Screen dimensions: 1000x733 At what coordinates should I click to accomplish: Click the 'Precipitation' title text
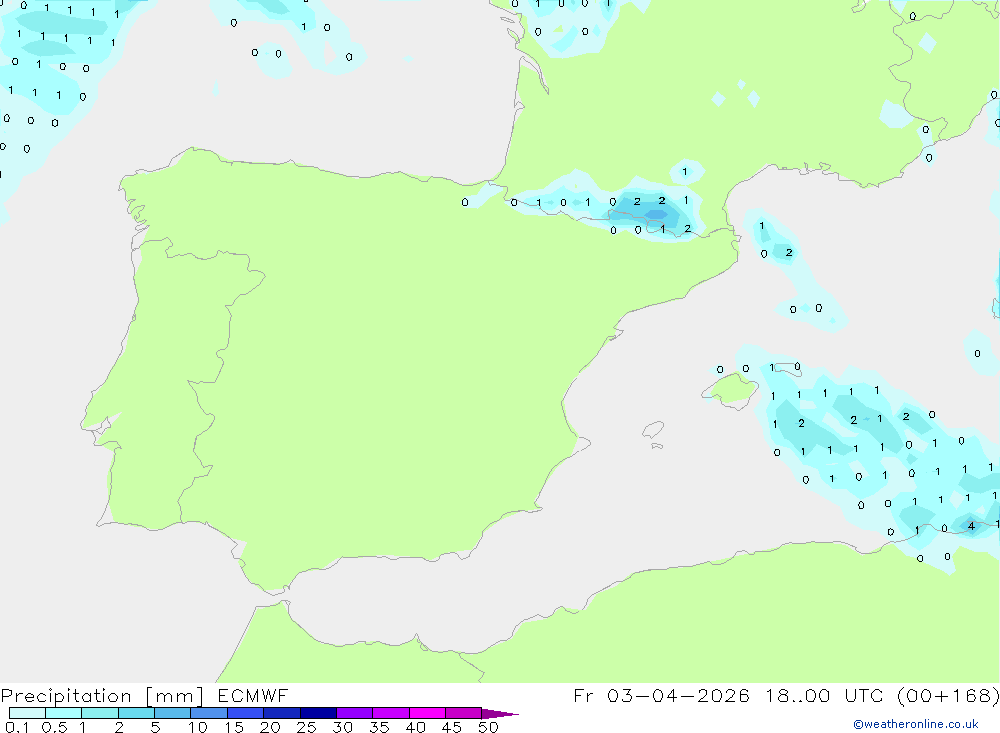click(x=66, y=696)
